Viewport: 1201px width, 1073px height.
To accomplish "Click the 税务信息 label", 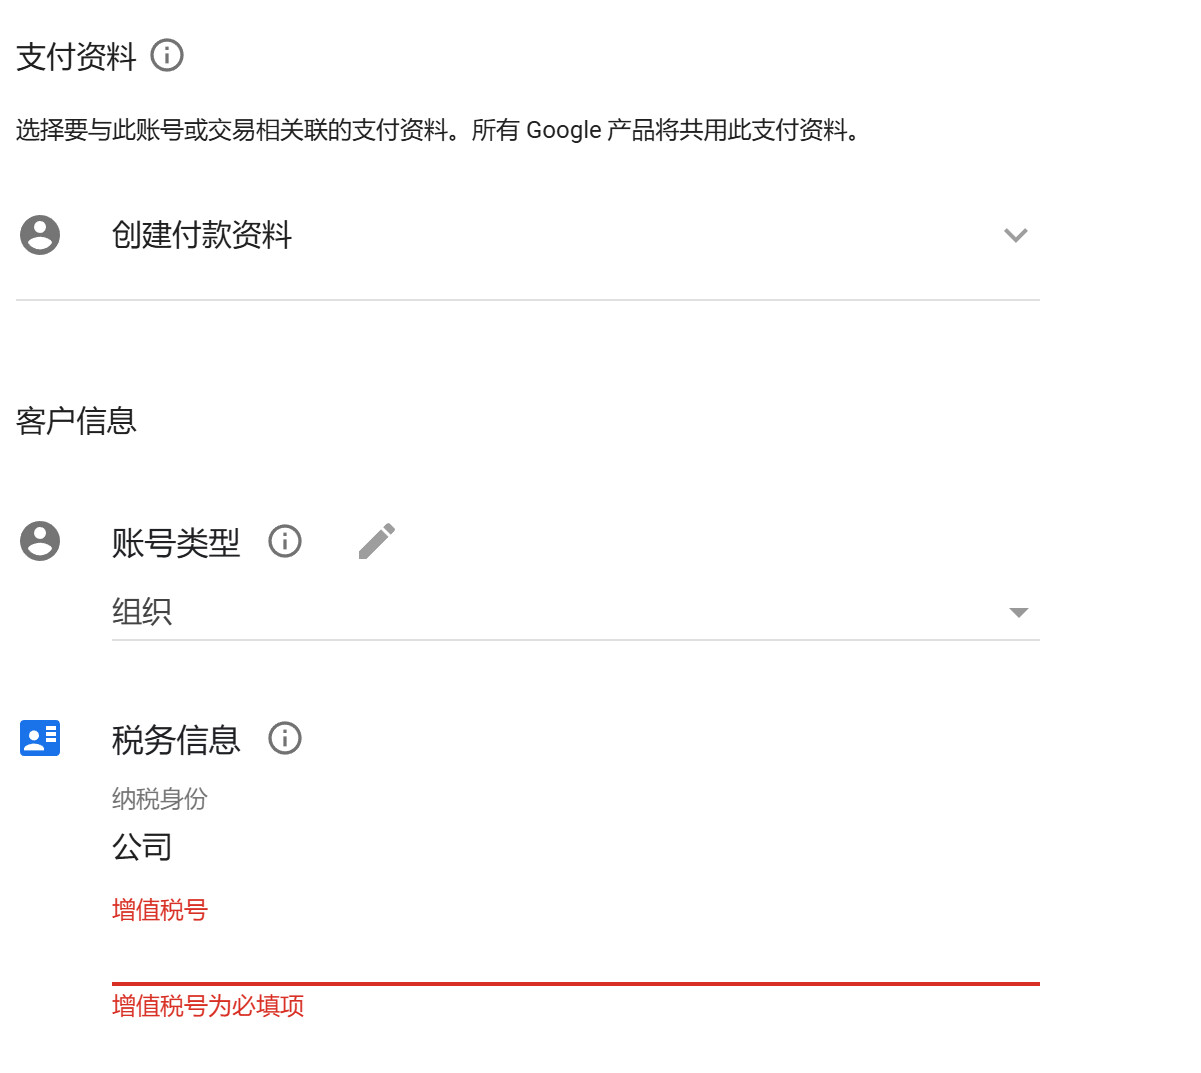I will 176,740.
